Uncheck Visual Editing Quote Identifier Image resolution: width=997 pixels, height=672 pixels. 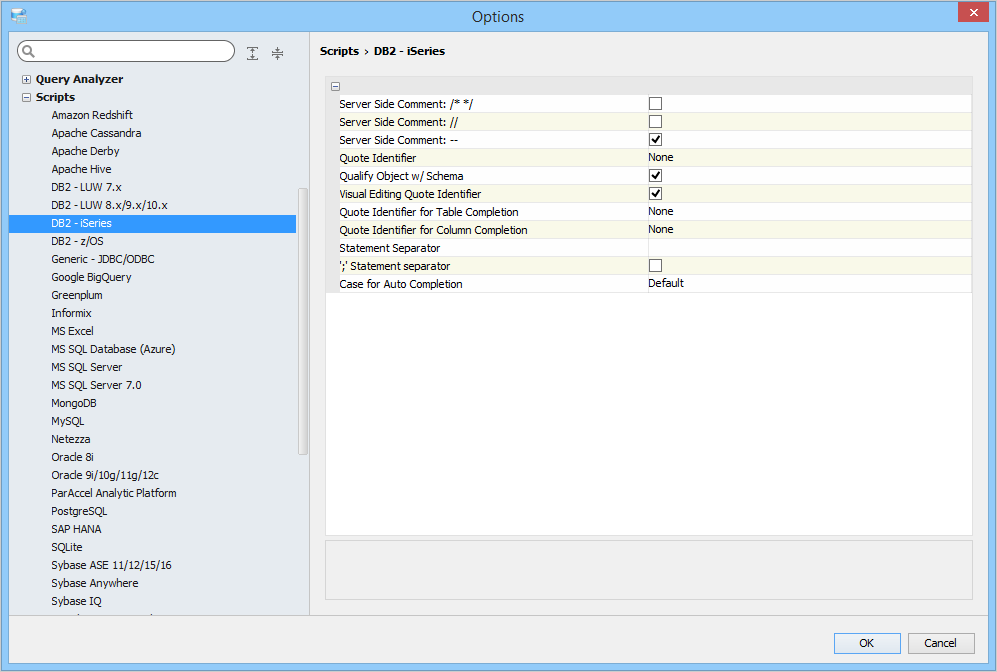point(655,193)
